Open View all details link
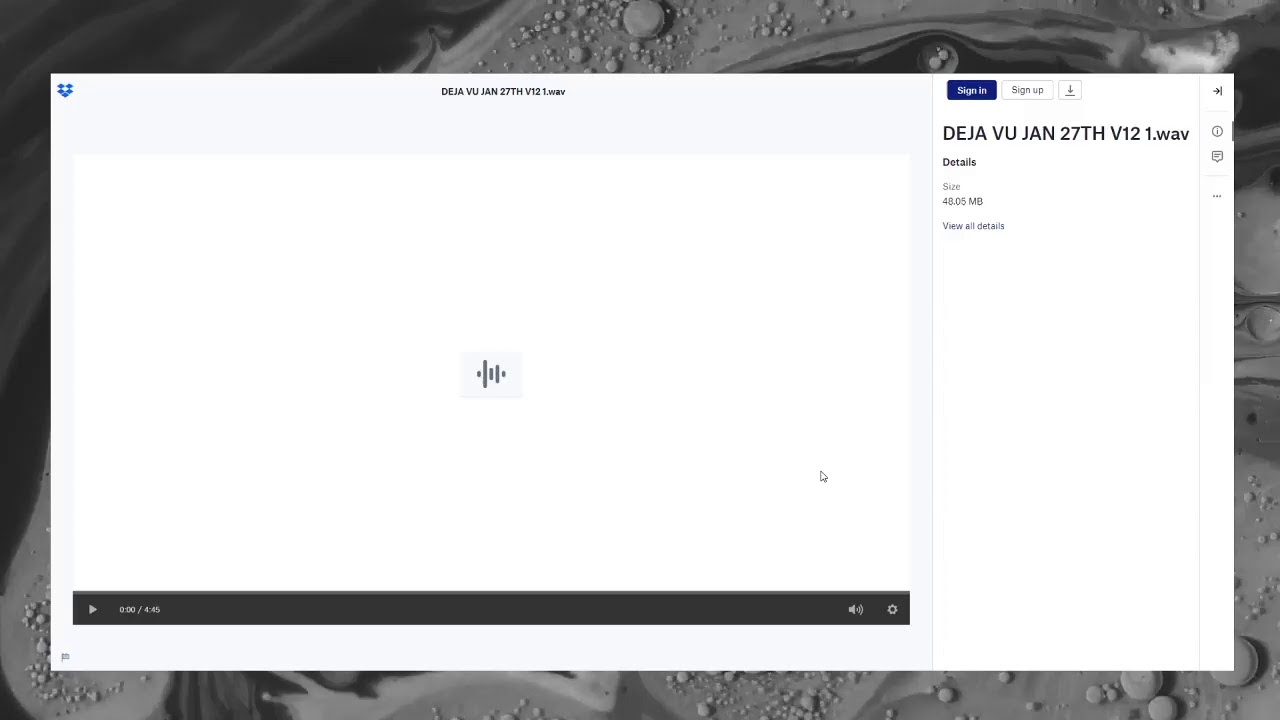Viewport: 1280px width, 720px height. (973, 226)
